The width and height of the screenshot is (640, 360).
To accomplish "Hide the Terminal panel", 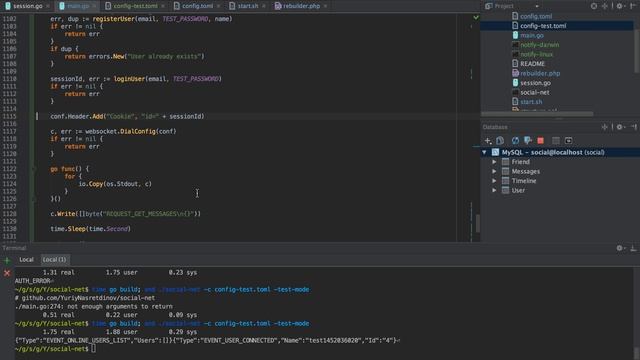I will [x=633, y=248].
